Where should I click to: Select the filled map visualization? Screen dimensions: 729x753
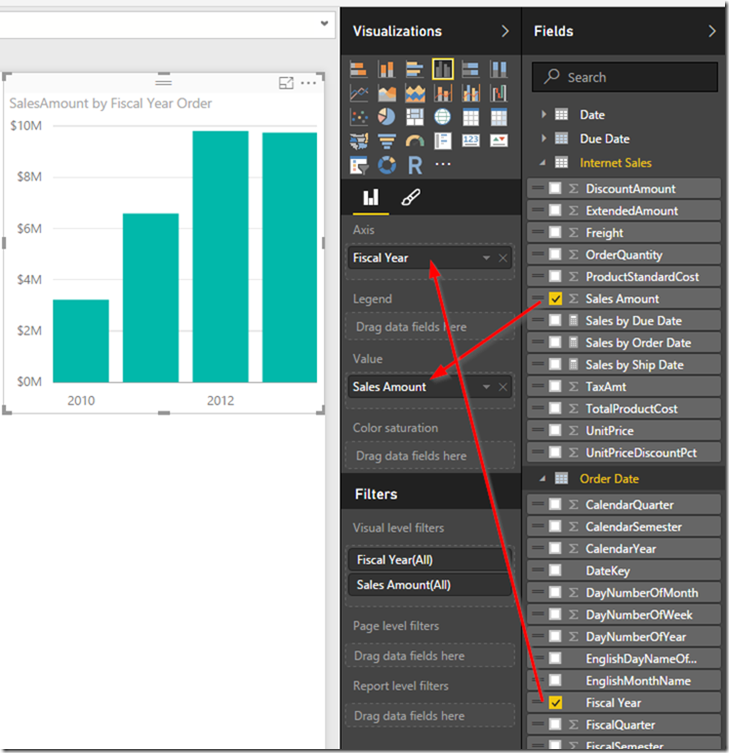click(359, 141)
